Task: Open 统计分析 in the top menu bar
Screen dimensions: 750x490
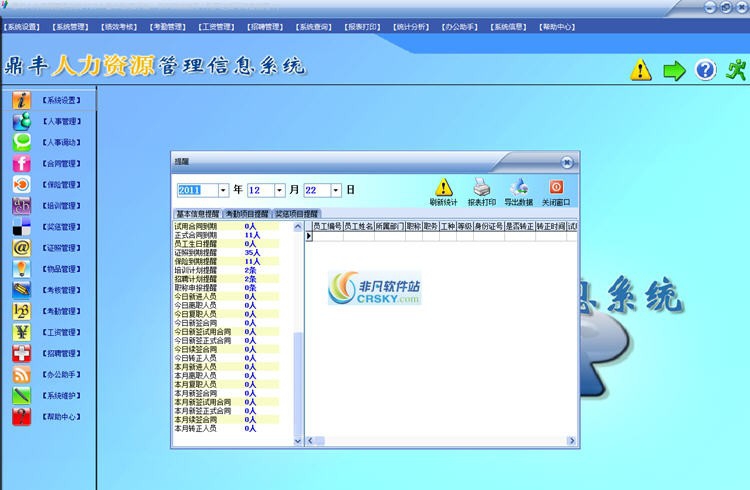Action: (x=411, y=27)
